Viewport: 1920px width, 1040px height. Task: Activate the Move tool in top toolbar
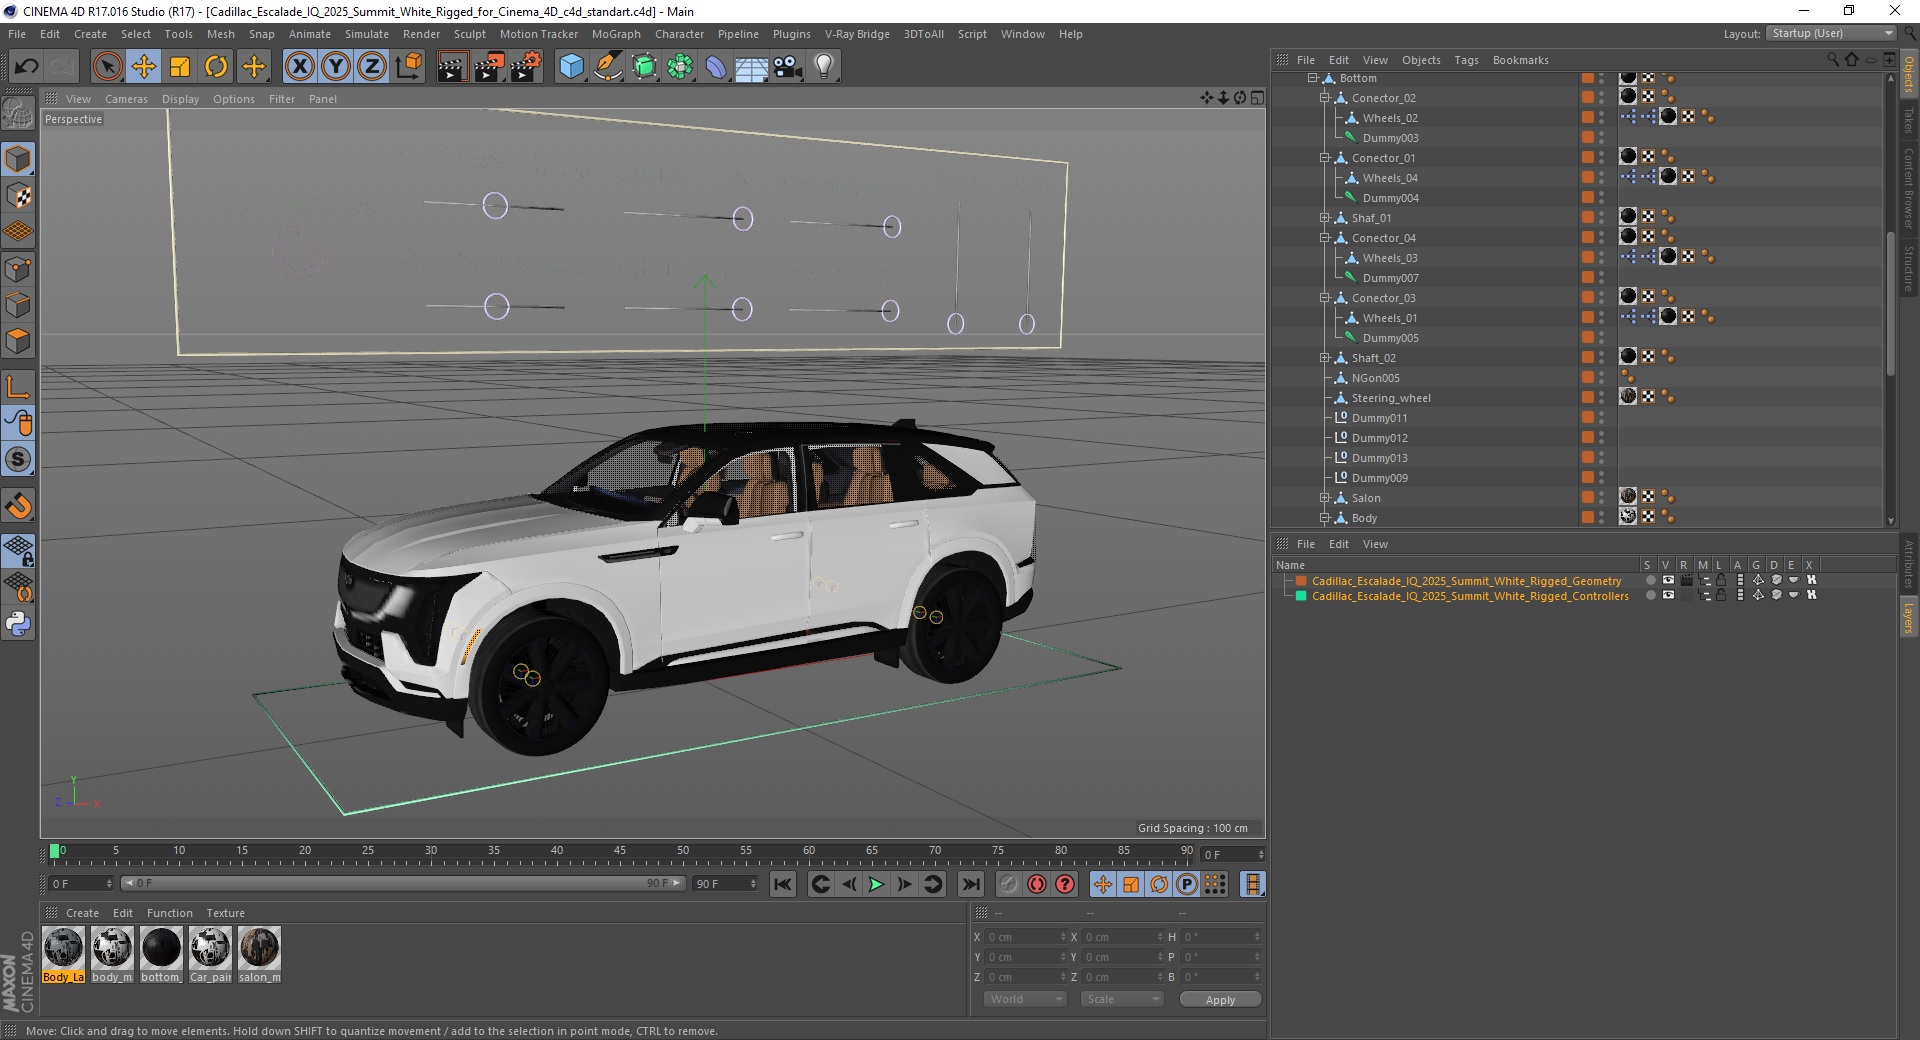click(143, 67)
